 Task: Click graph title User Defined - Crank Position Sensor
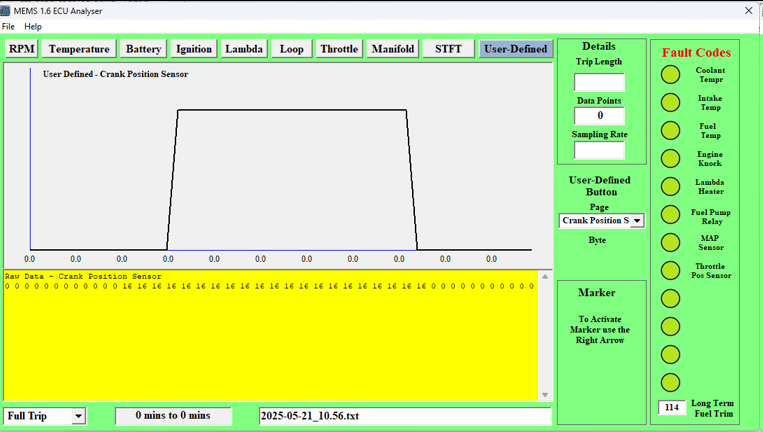point(115,74)
